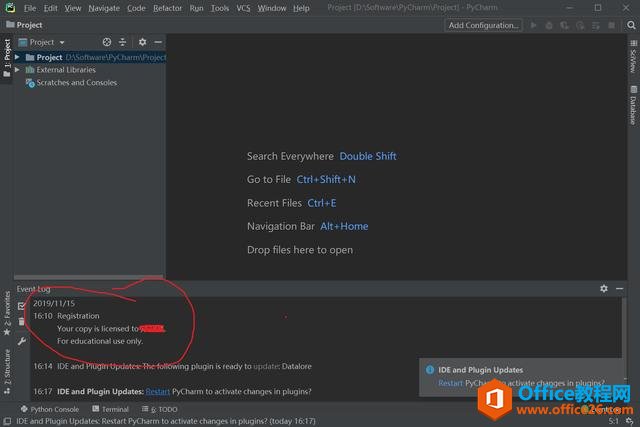
Task: Click the Stop square icon in toolbar
Action: [x=611, y=25]
